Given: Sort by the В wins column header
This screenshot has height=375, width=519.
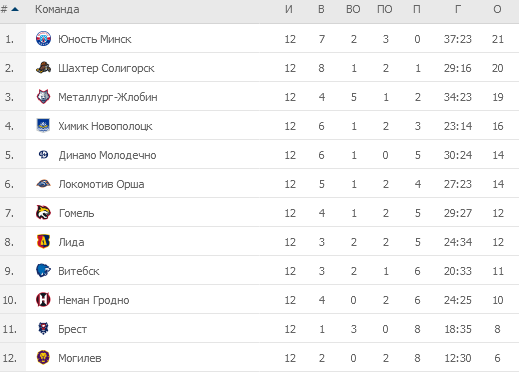Looking at the screenshot, I should point(321,9).
